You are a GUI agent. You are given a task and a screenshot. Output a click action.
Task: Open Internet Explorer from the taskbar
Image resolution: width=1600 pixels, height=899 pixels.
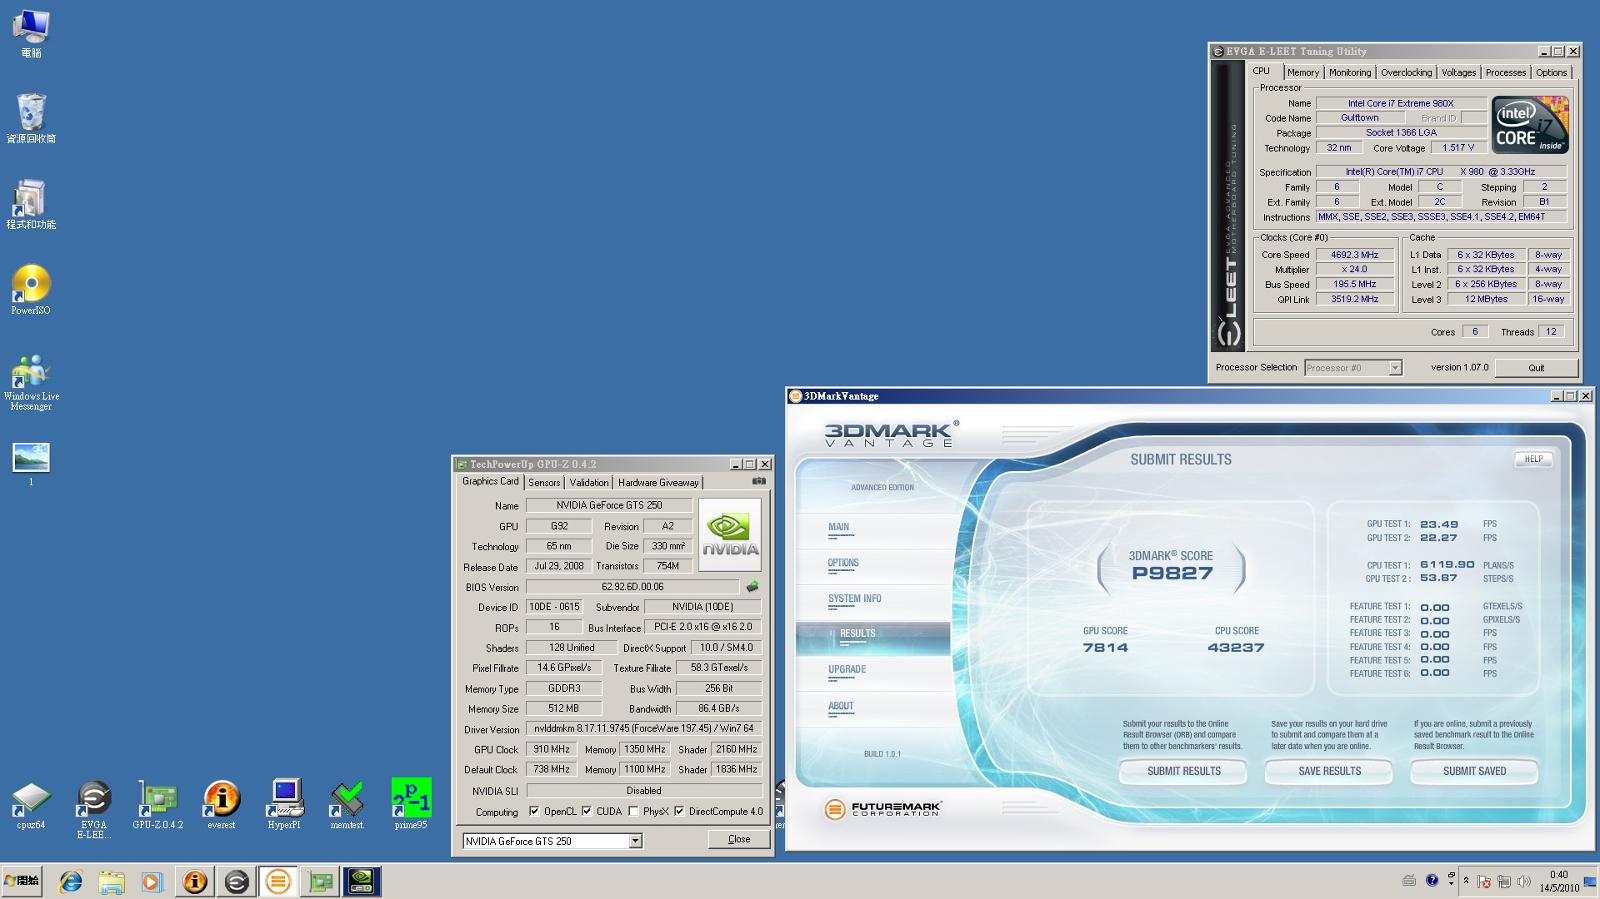[70, 881]
